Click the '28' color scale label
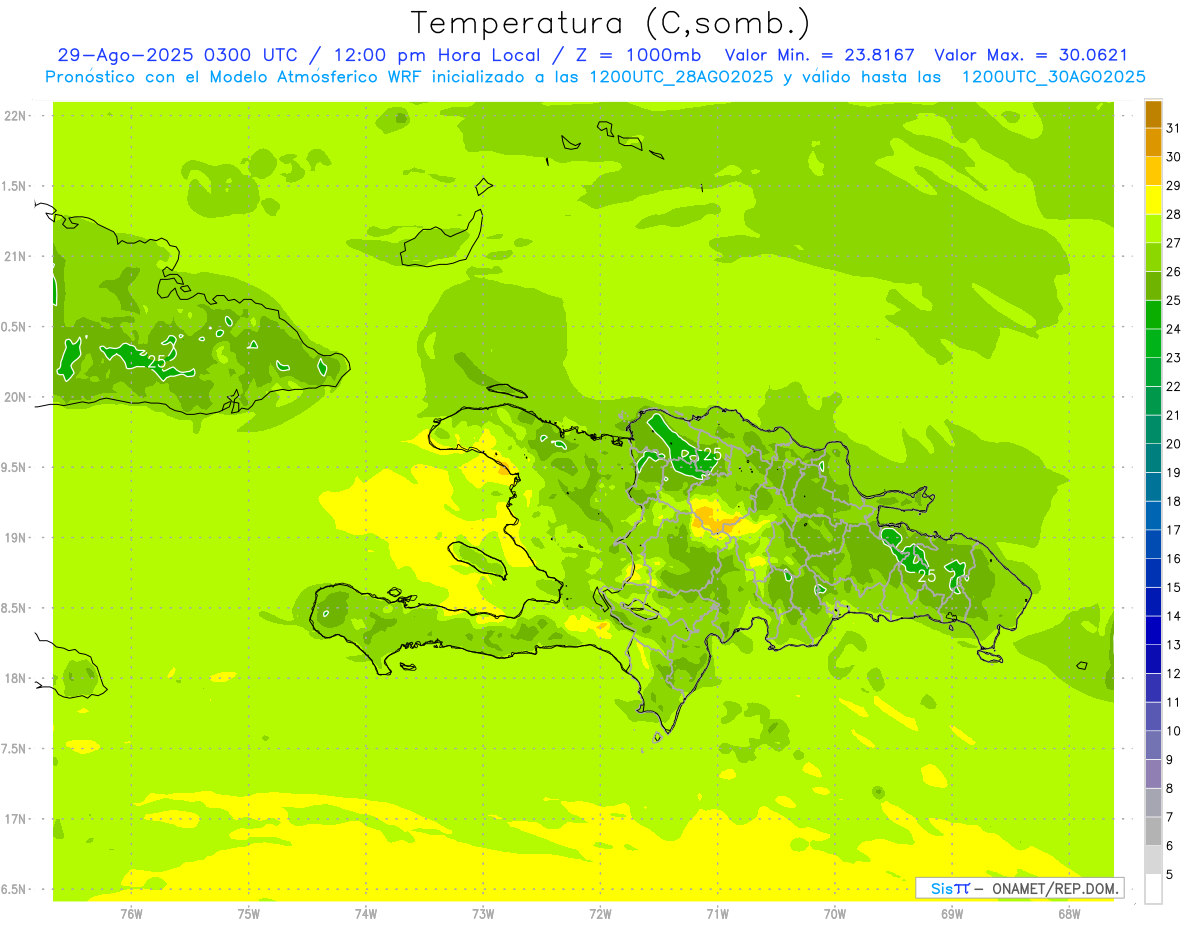1200x927 pixels. (1174, 214)
